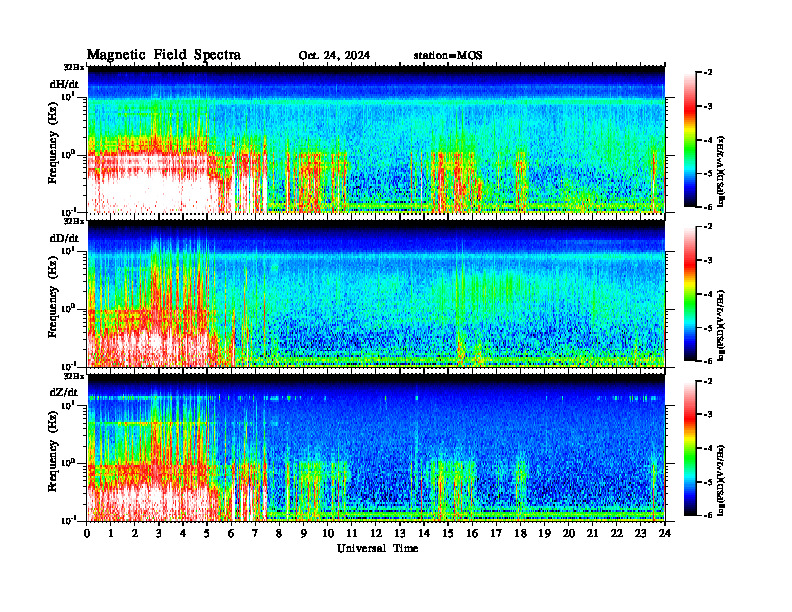Image resolution: width=792 pixels, height=612 pixels.
Task: Click the "Universal Time" axis label
Action: coord(377,548)
